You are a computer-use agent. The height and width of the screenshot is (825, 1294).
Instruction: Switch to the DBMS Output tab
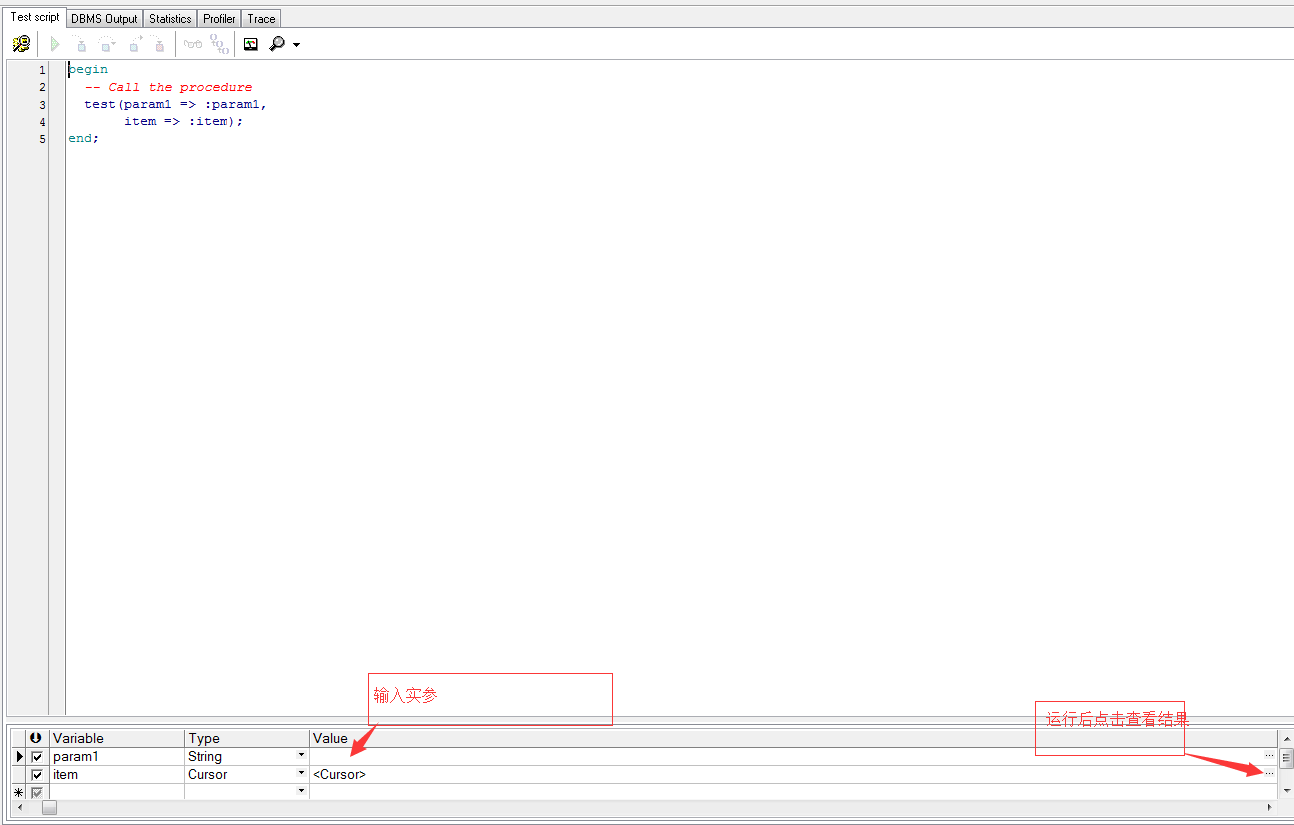[x=104, y=18]
